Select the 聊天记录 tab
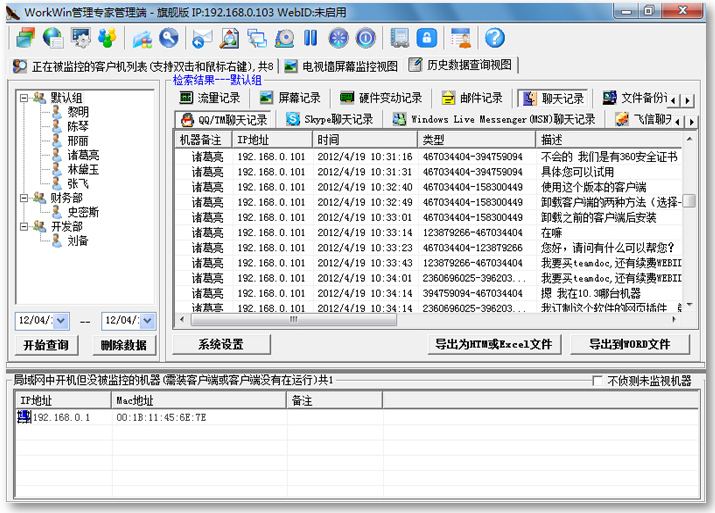715x513 pixels. 553,98
